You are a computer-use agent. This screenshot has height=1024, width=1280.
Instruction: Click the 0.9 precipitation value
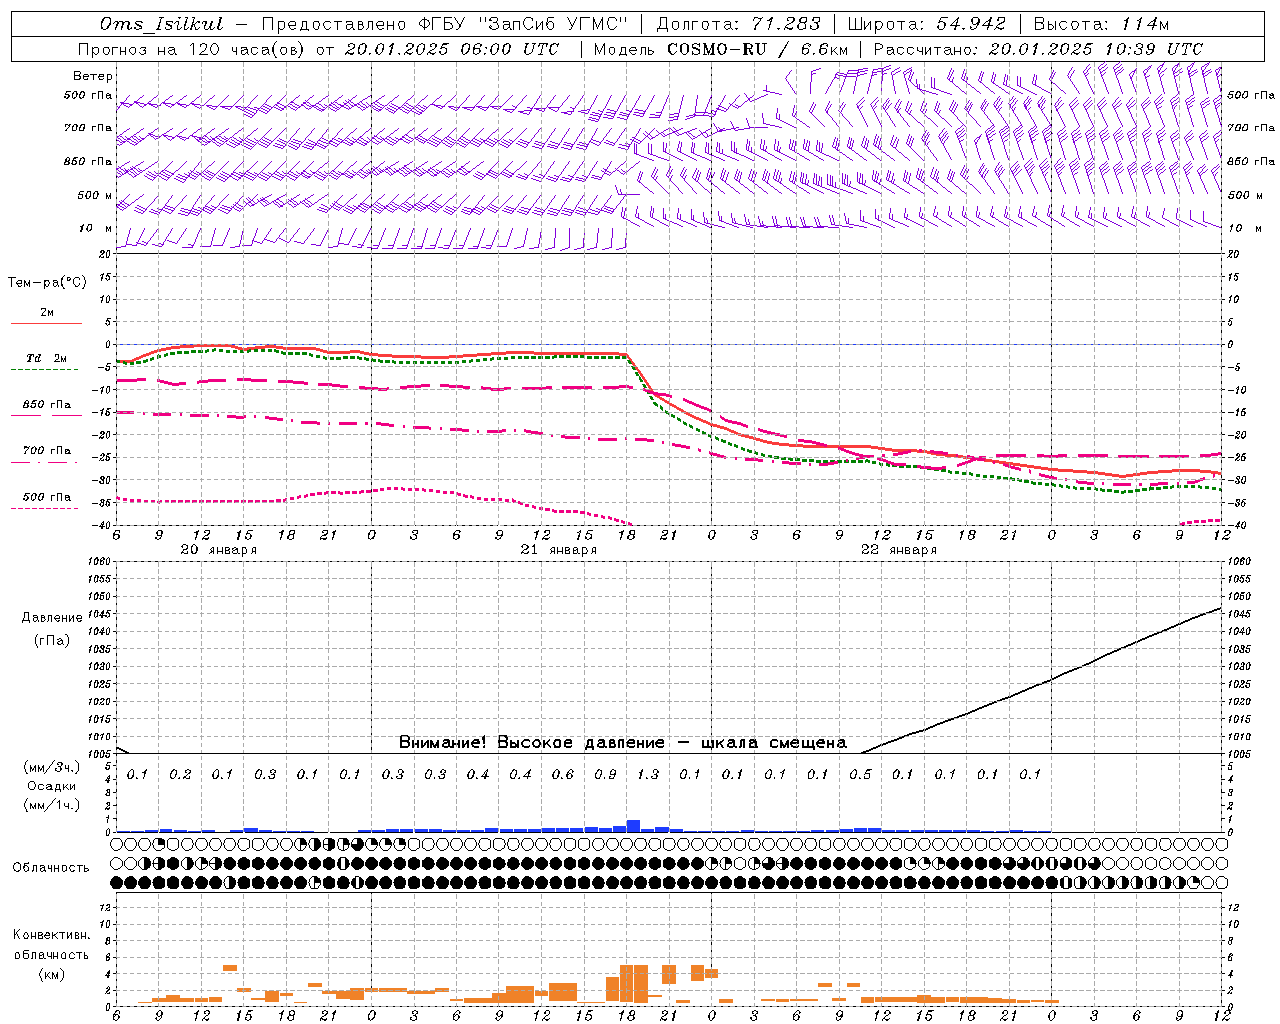[x=605, y=774]
